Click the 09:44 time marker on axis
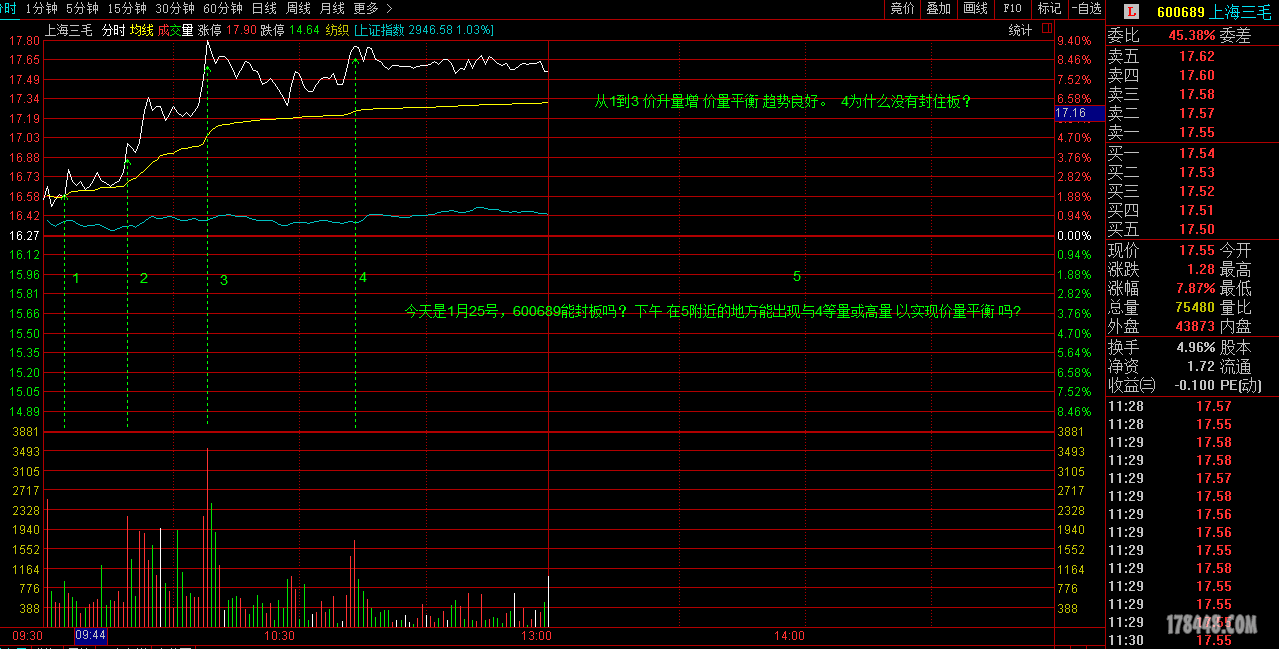The width and height of the screenshot is (1279, 649). 91,635
